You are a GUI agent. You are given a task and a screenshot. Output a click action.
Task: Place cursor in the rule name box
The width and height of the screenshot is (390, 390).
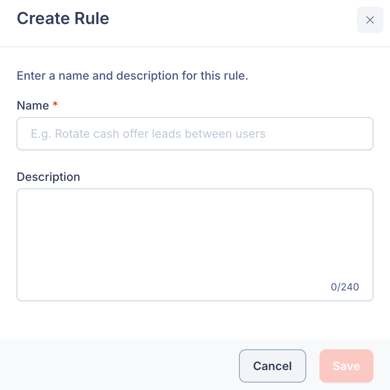click(x=195, y=134)
